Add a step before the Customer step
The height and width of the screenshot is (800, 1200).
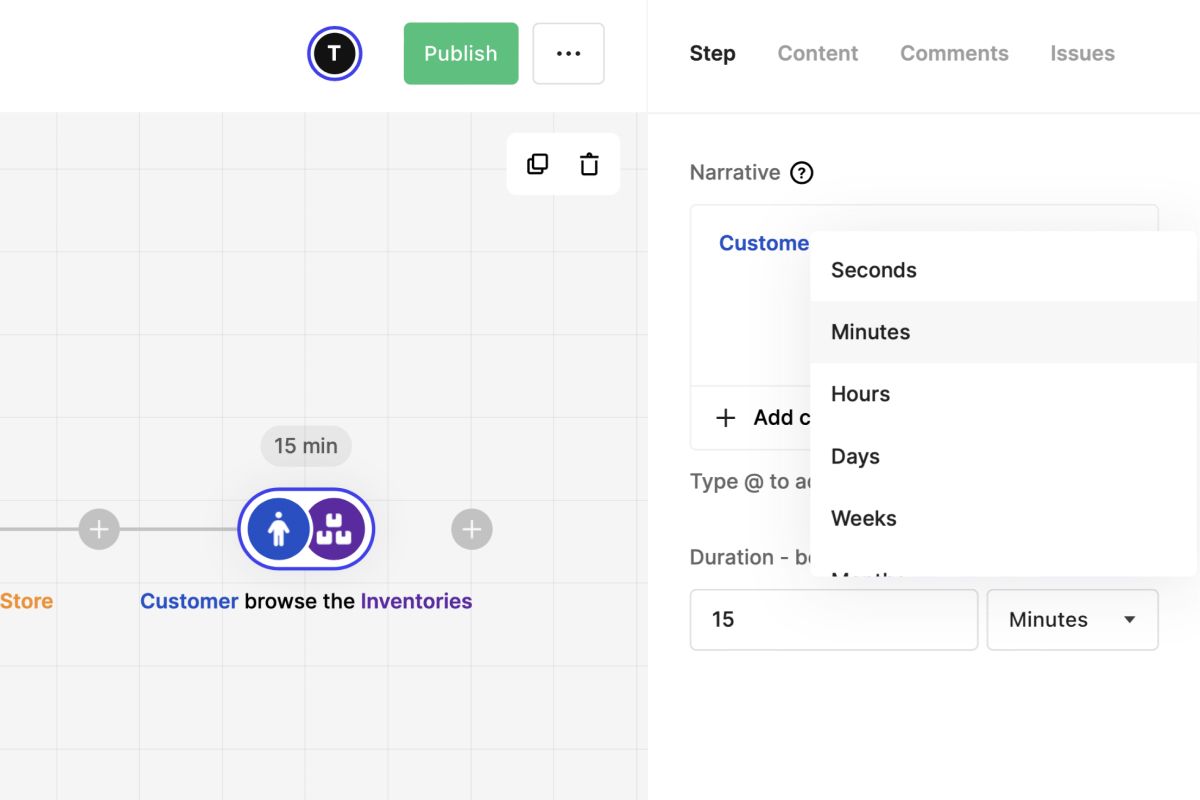click(x=99, y=529)
